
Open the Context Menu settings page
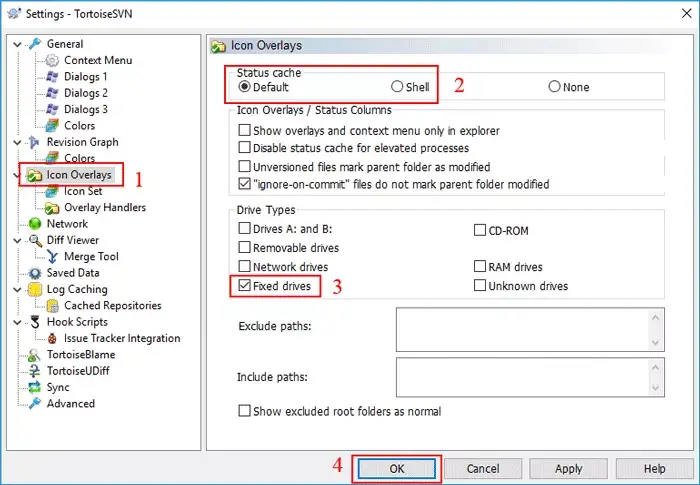98,60
